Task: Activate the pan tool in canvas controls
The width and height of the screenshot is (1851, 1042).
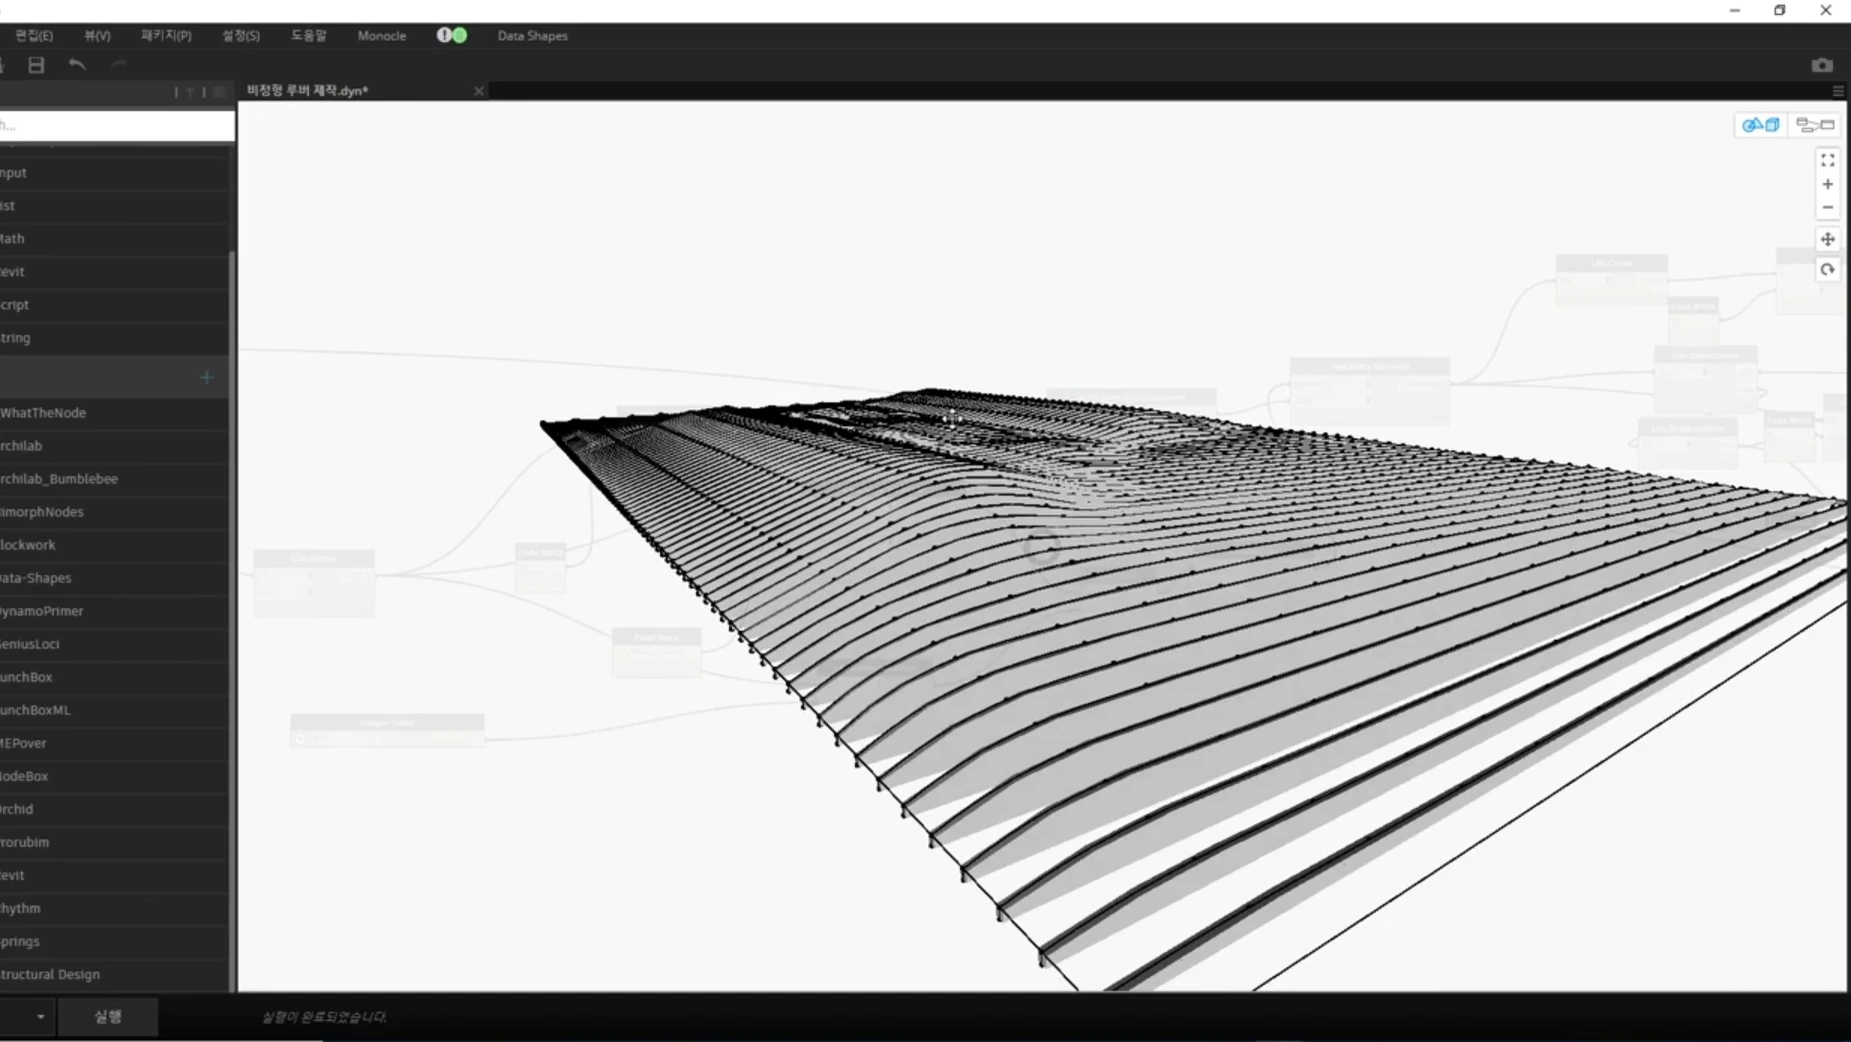Action: tap(1827, 239)
